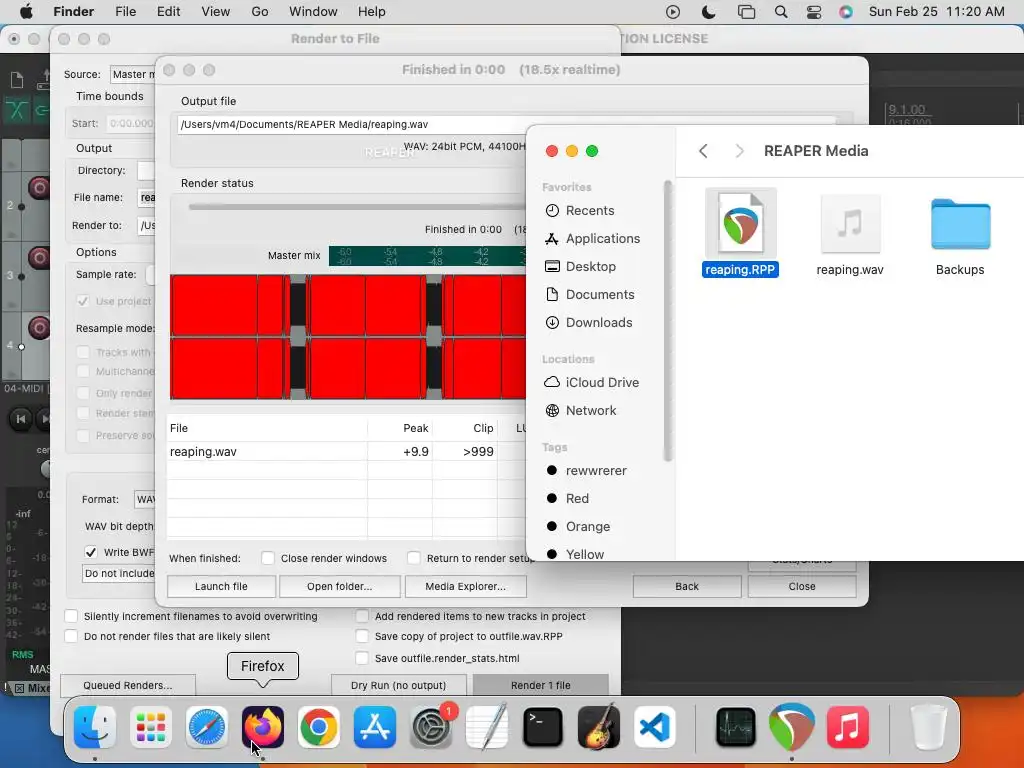Click the Open folder... button
Screen dimensions: 1024x768
point(340,586)
